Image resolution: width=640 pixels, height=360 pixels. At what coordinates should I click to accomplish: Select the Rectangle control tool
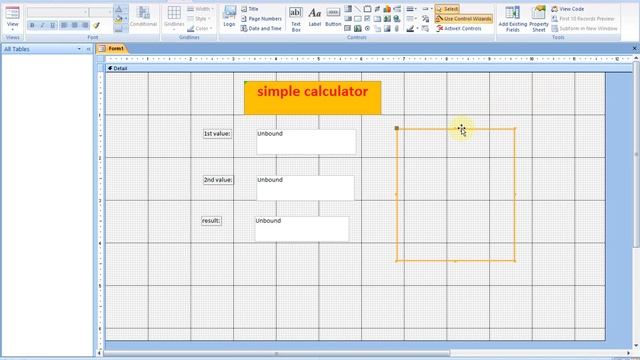(358, 18)
